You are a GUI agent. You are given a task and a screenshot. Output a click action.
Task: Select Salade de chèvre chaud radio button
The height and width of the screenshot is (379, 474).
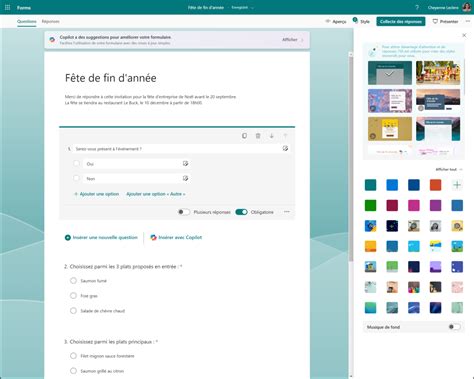73,311
